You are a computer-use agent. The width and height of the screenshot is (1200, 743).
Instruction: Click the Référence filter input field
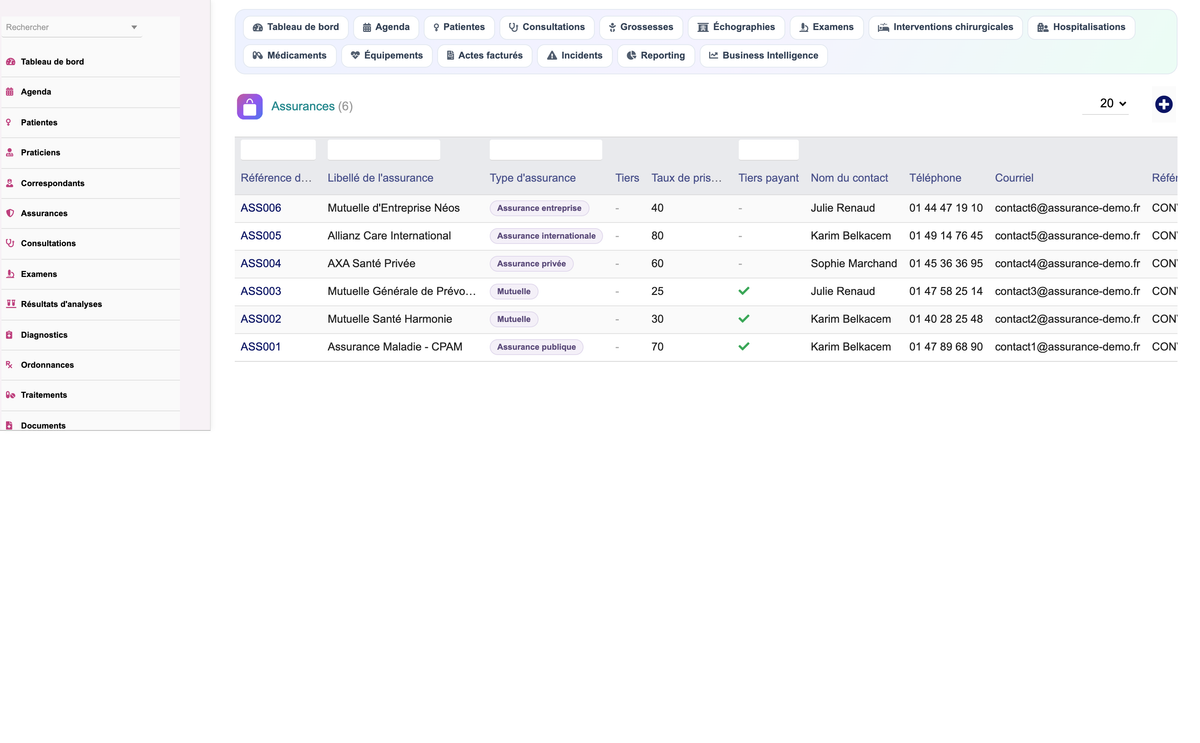(x=278, y=150)
